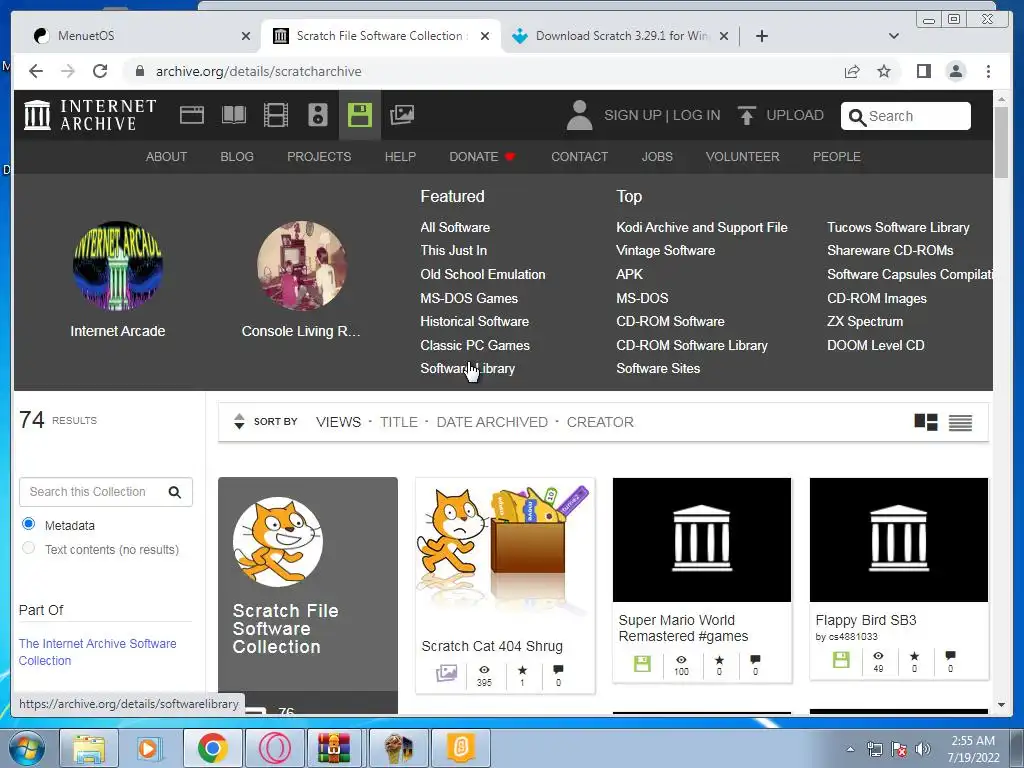Open The Internet Archive Software Collection link
The image size is (1024, 768).
tap(97, 652)
